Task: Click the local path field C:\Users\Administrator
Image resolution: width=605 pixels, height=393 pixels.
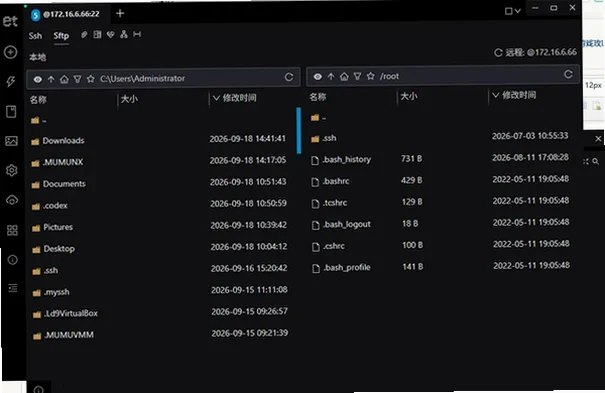Action: pyautogui.click(x=142, y=78)
